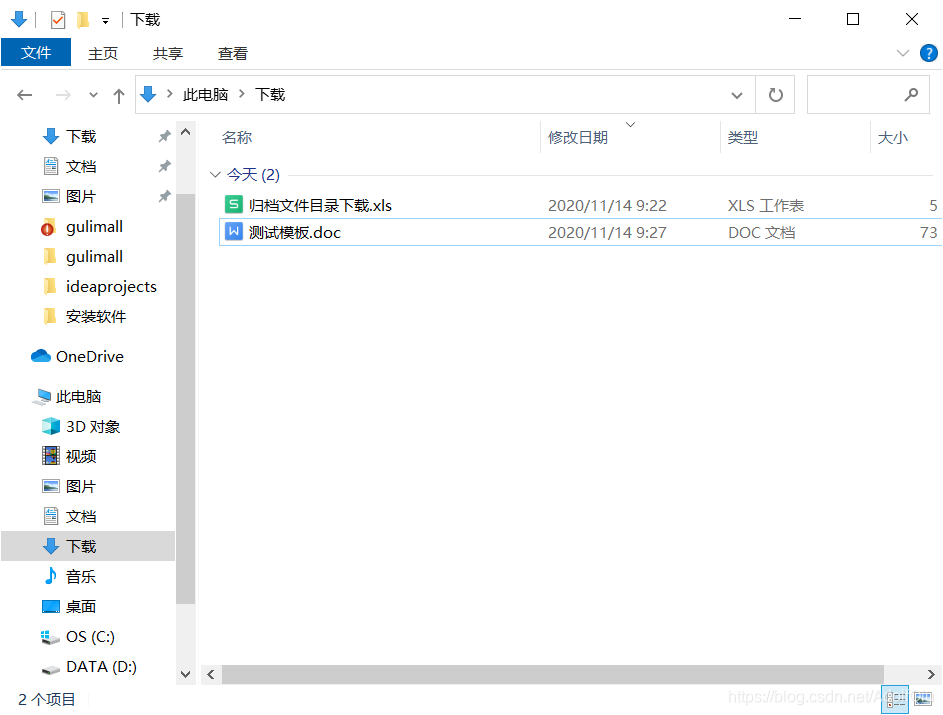Collapse the 今天 (2) group
The height and width of the screenshot is (715, 943).
click(215, 174)
